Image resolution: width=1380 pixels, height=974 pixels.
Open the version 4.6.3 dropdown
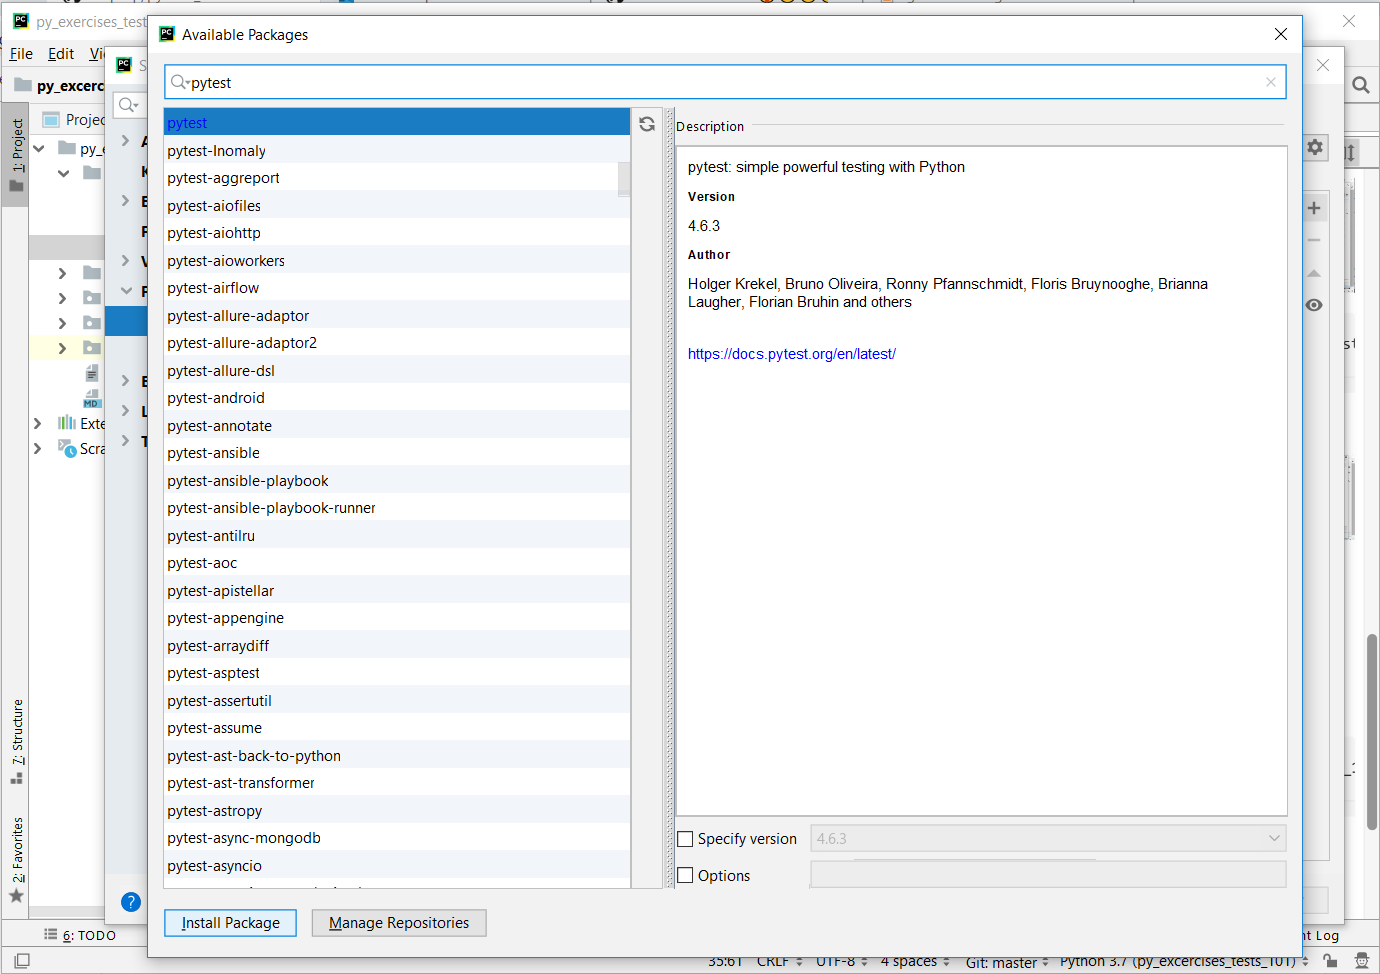[x=1048, y=838]
